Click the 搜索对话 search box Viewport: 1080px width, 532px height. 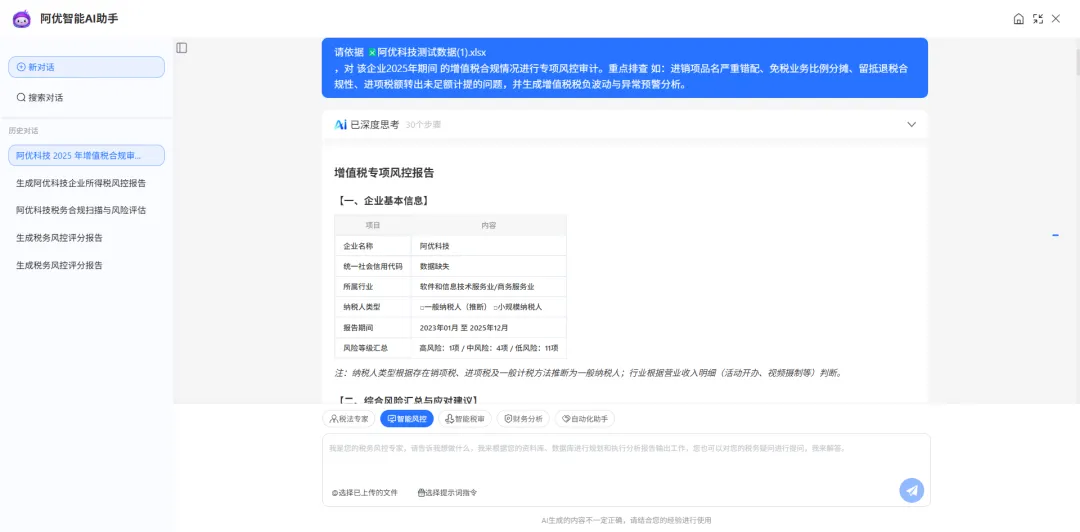tap(86, 98)
